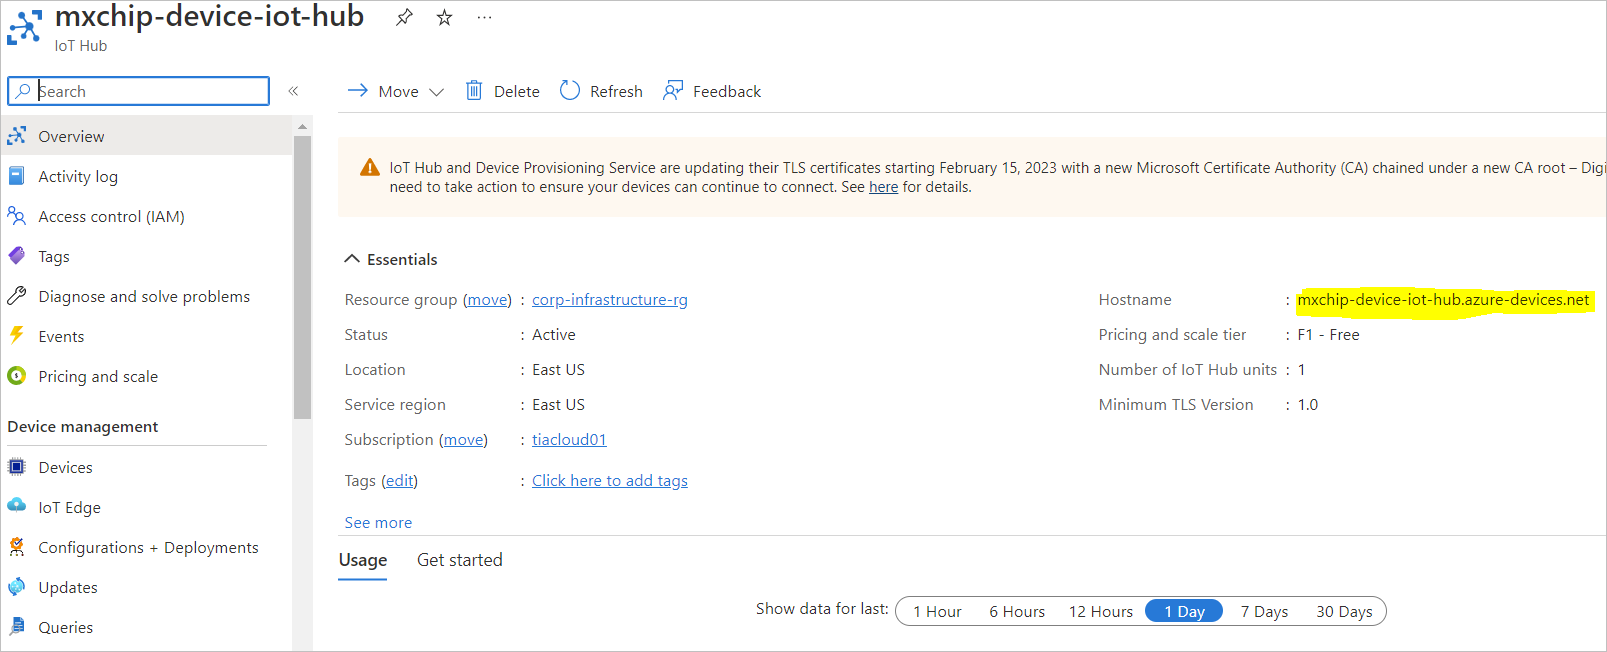
Task: Click the Updates icon in sidebar
Action: [17, 587]
